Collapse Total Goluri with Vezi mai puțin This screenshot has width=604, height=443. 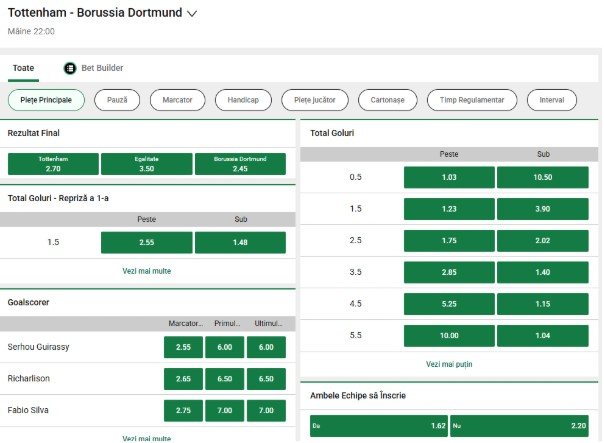(x=449, y=364)
